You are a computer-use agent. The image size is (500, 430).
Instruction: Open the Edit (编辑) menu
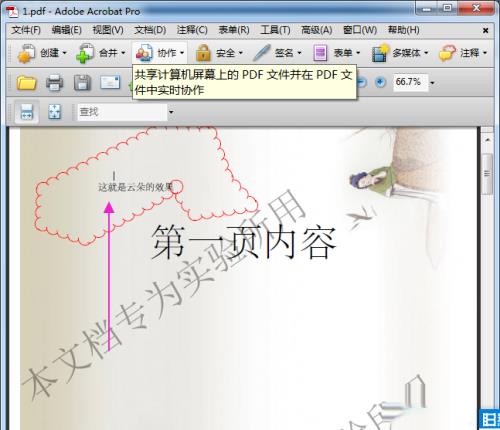[x=67, y=30]
